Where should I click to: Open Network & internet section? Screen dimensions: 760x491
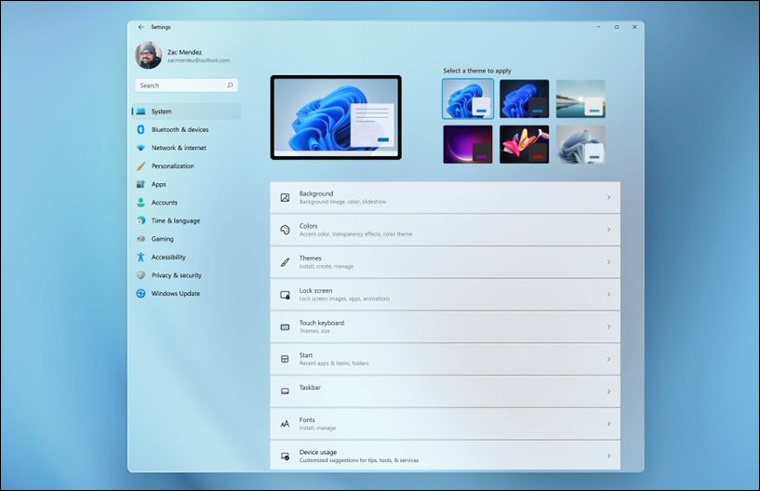pyautogui.click(x=186, y=148)
